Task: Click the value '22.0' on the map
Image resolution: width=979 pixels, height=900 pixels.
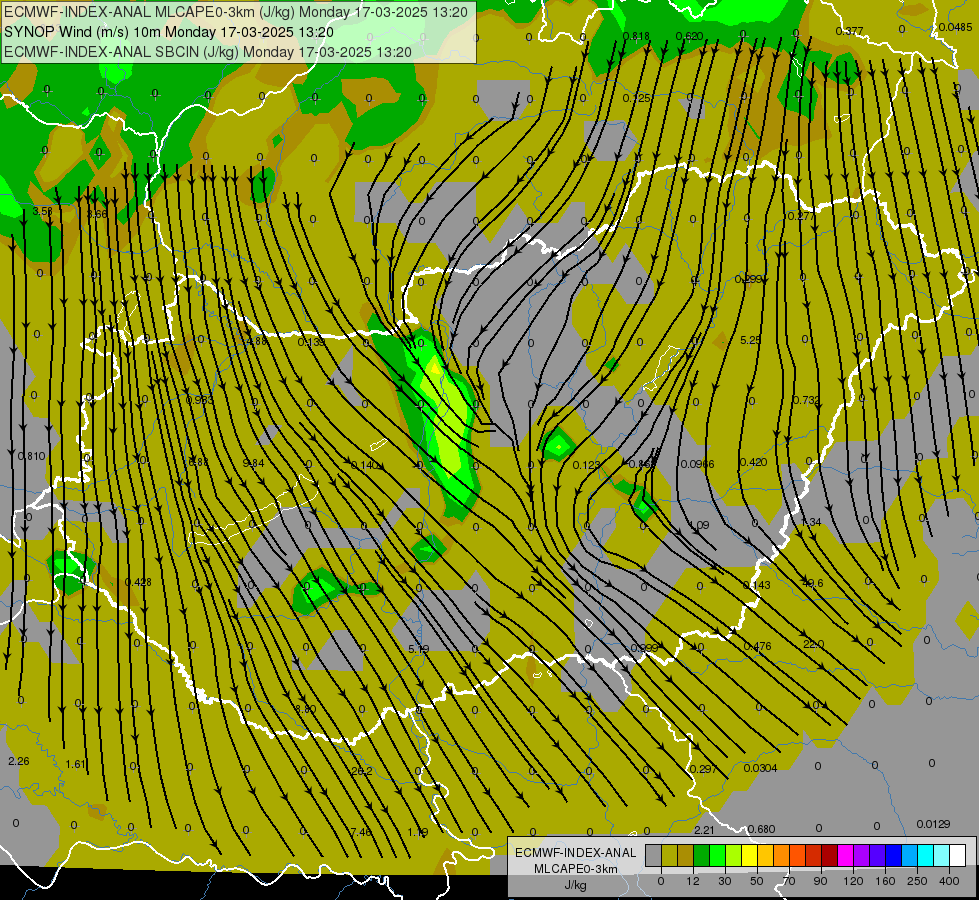Action: pyautogui.click(x=814, y=645)
